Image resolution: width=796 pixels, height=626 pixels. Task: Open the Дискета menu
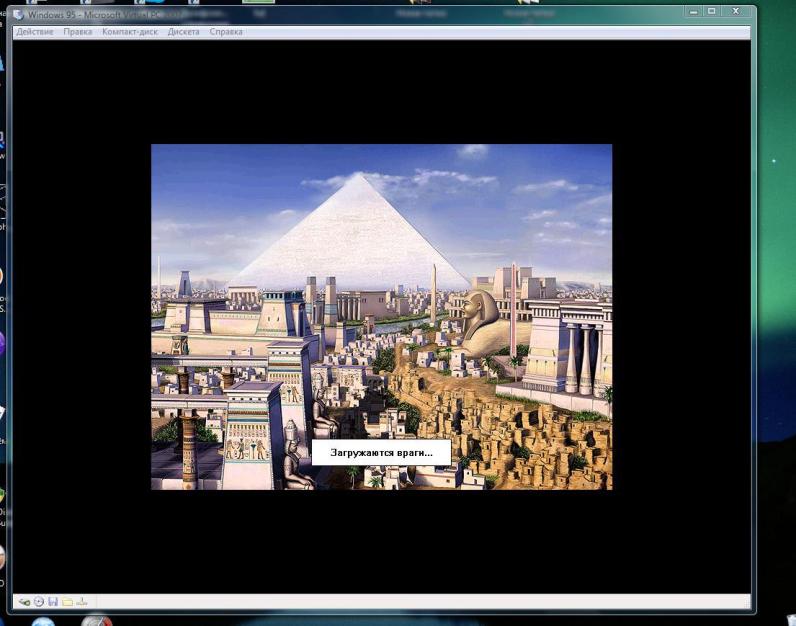(183, 31)
